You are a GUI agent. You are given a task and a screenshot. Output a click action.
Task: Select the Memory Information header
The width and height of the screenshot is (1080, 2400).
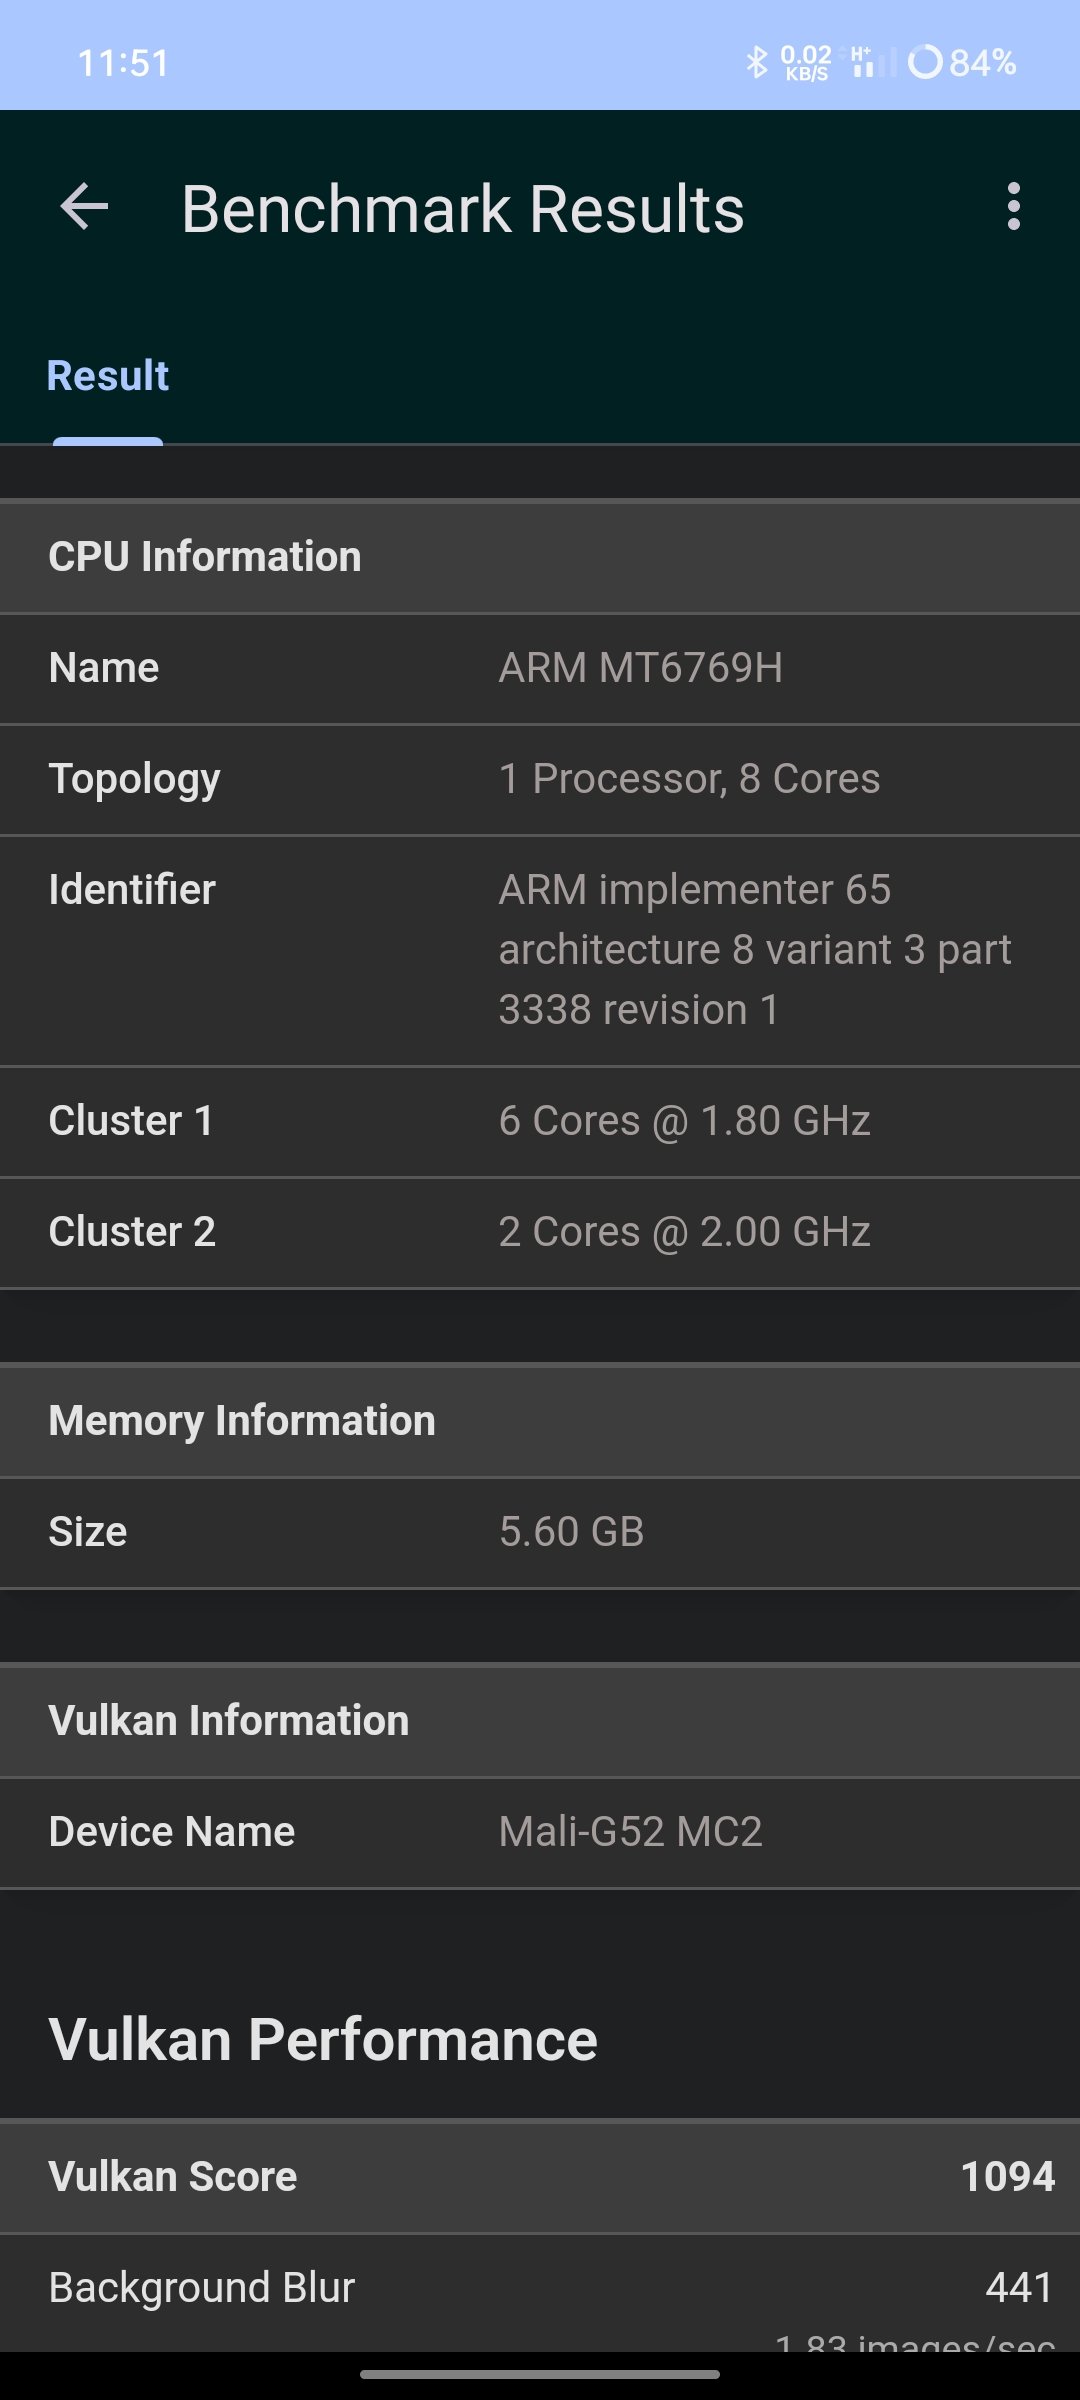pyautogui.click(x=540, y=1421)
